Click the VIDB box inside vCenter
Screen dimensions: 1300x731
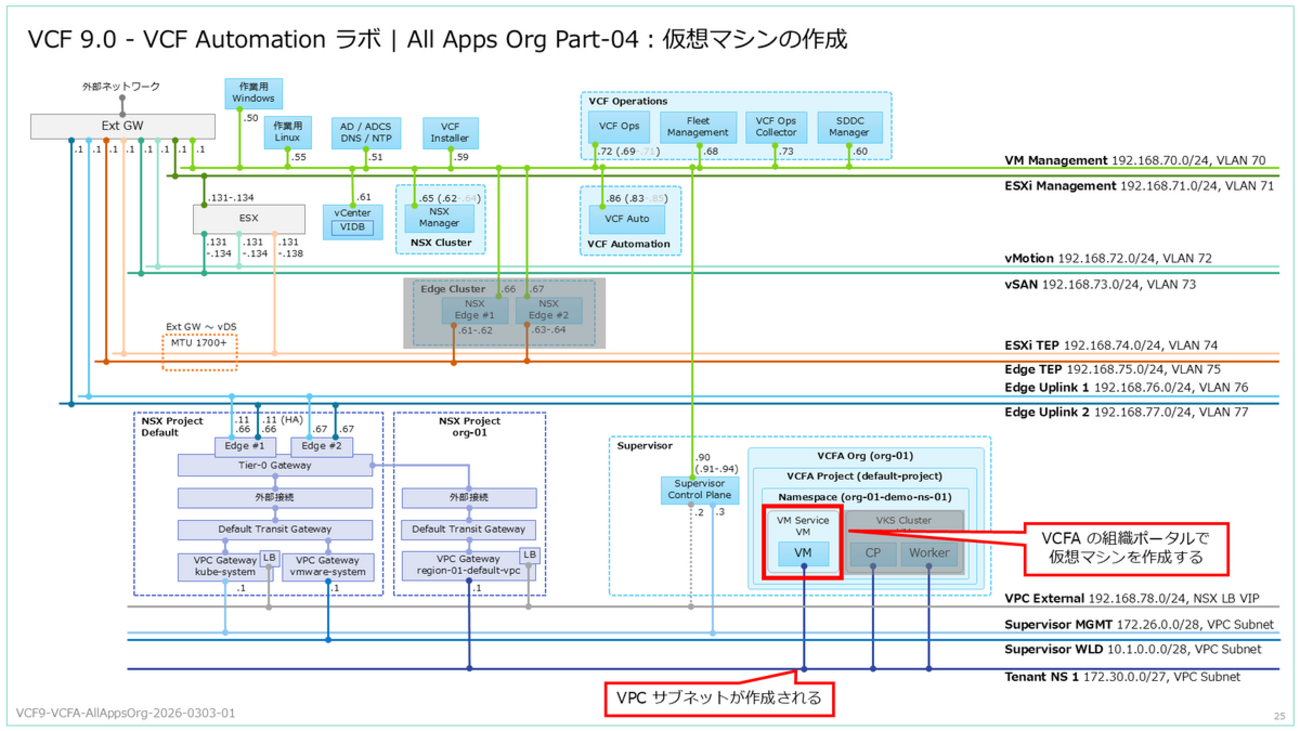[x=353, y=227]
